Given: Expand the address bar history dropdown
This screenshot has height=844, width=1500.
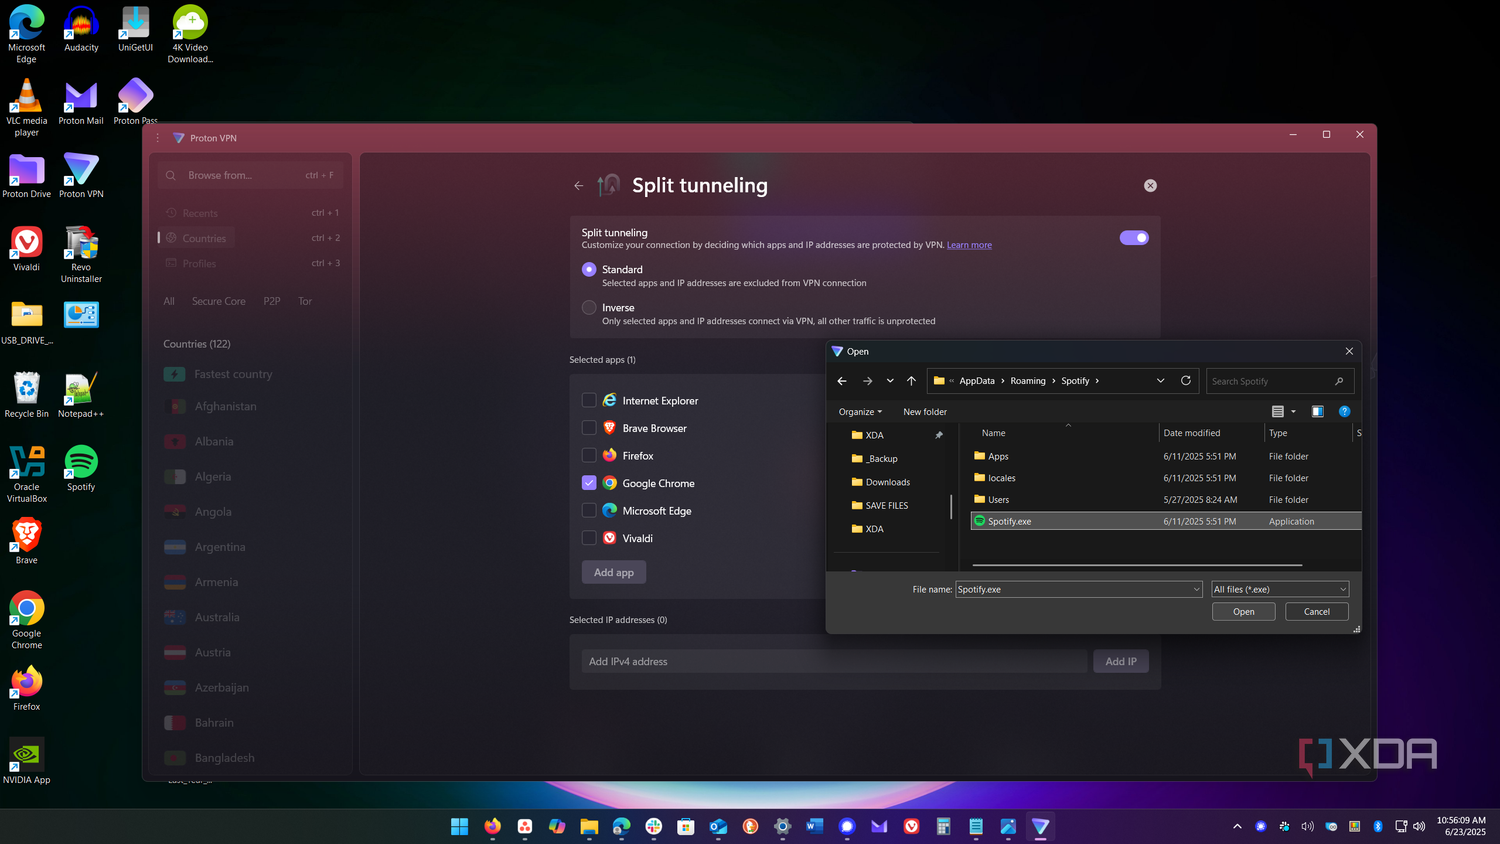Looking at the screenshot, I should point(1160,381).
